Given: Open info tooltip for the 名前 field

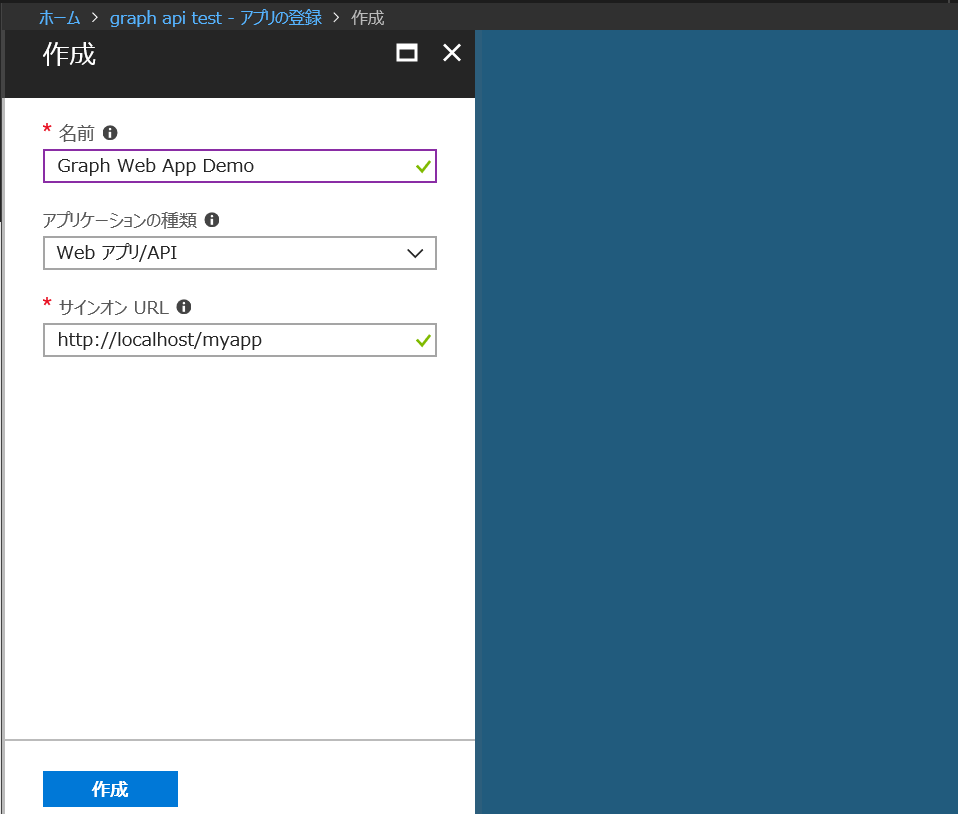Looking at the screenshot, I should [109, 132].
